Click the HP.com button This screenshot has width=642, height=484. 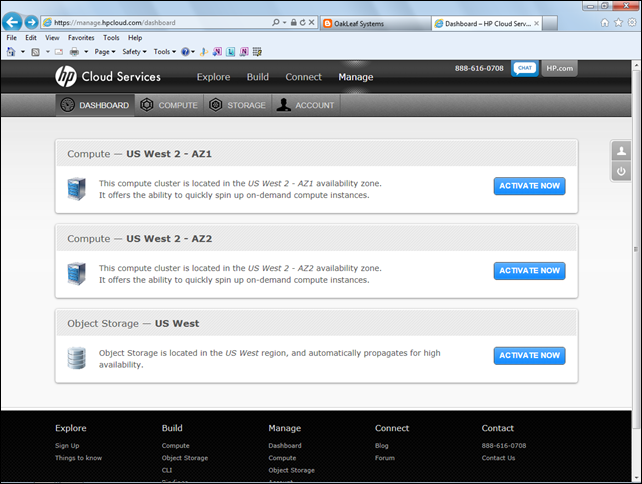tap(559, 68)
